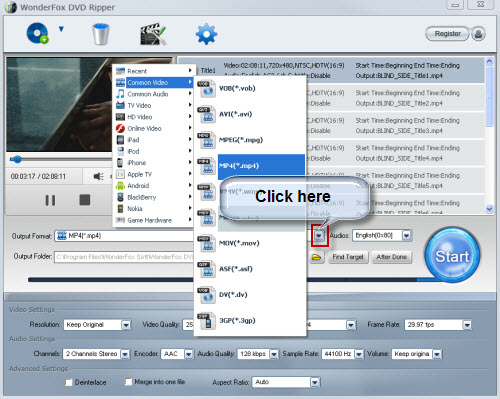Click the playback position slider handle

17,159
